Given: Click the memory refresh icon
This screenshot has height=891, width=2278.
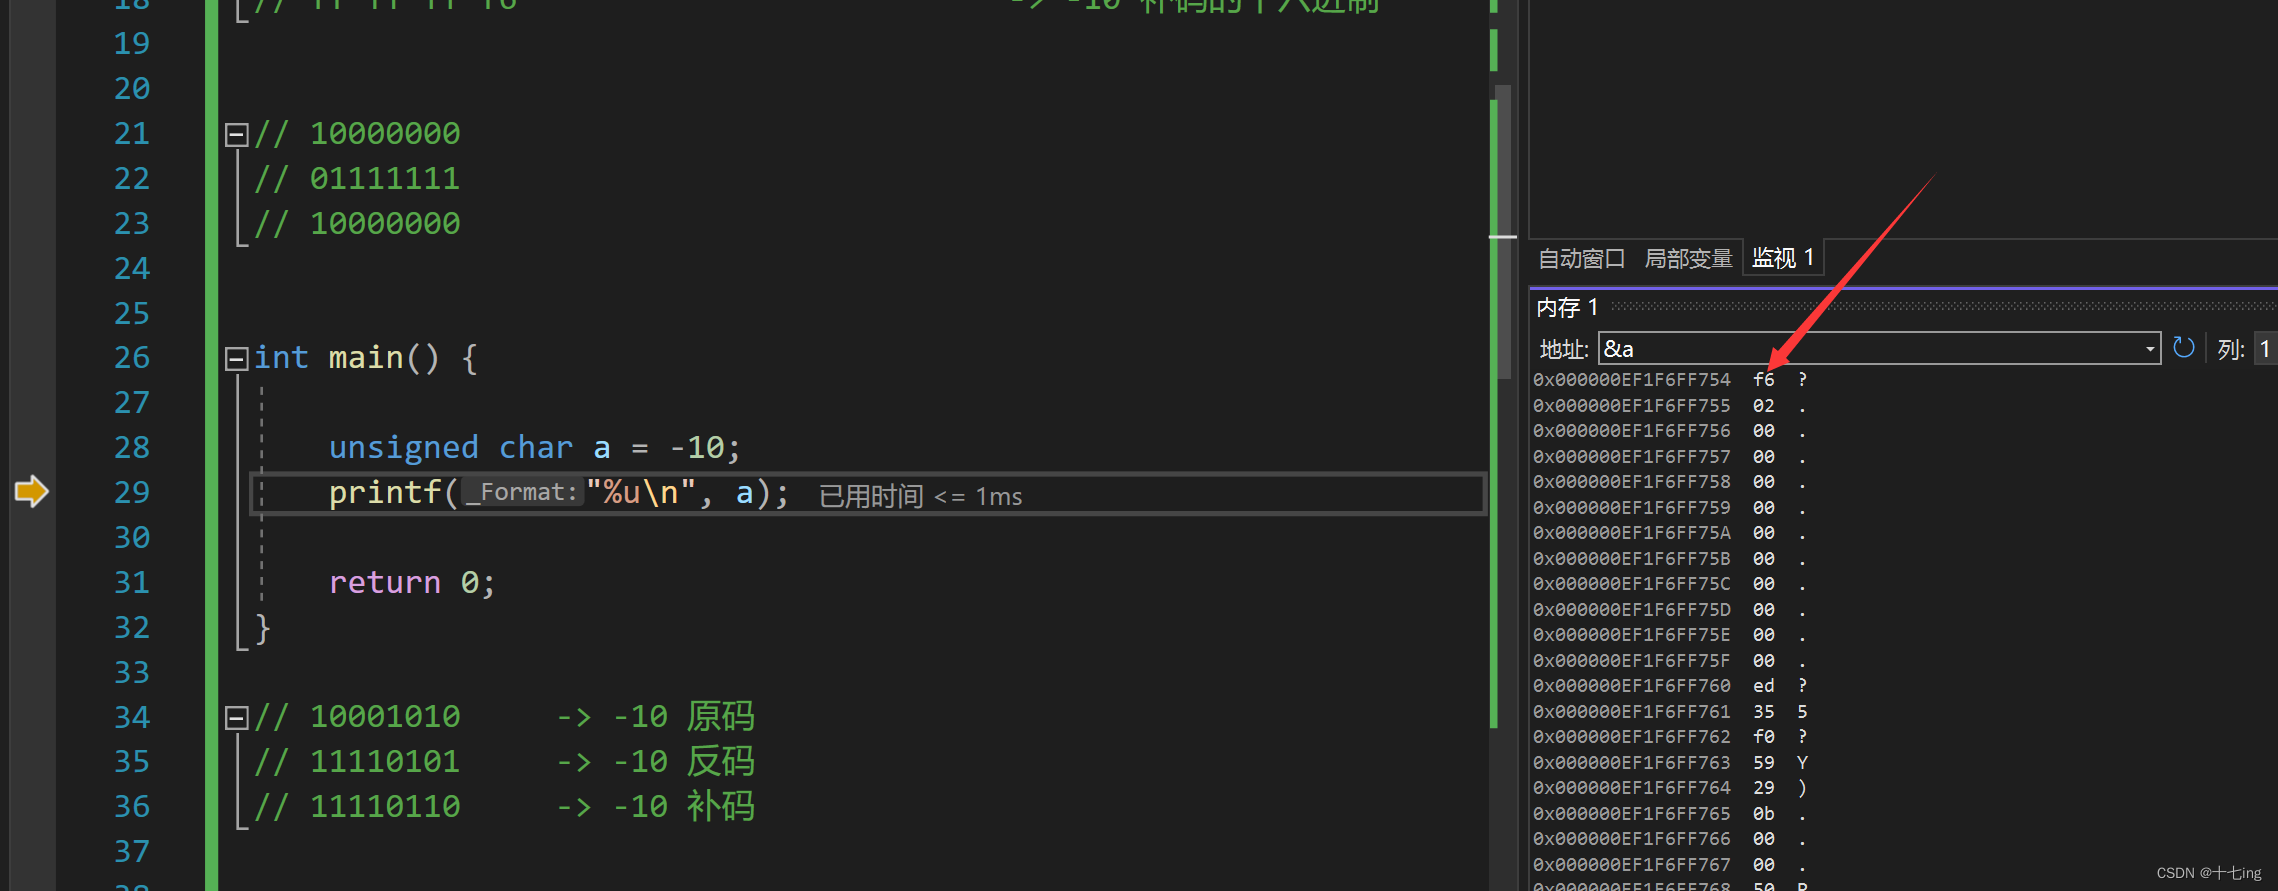Looking at the screenshot, I should pos(2184,348).
